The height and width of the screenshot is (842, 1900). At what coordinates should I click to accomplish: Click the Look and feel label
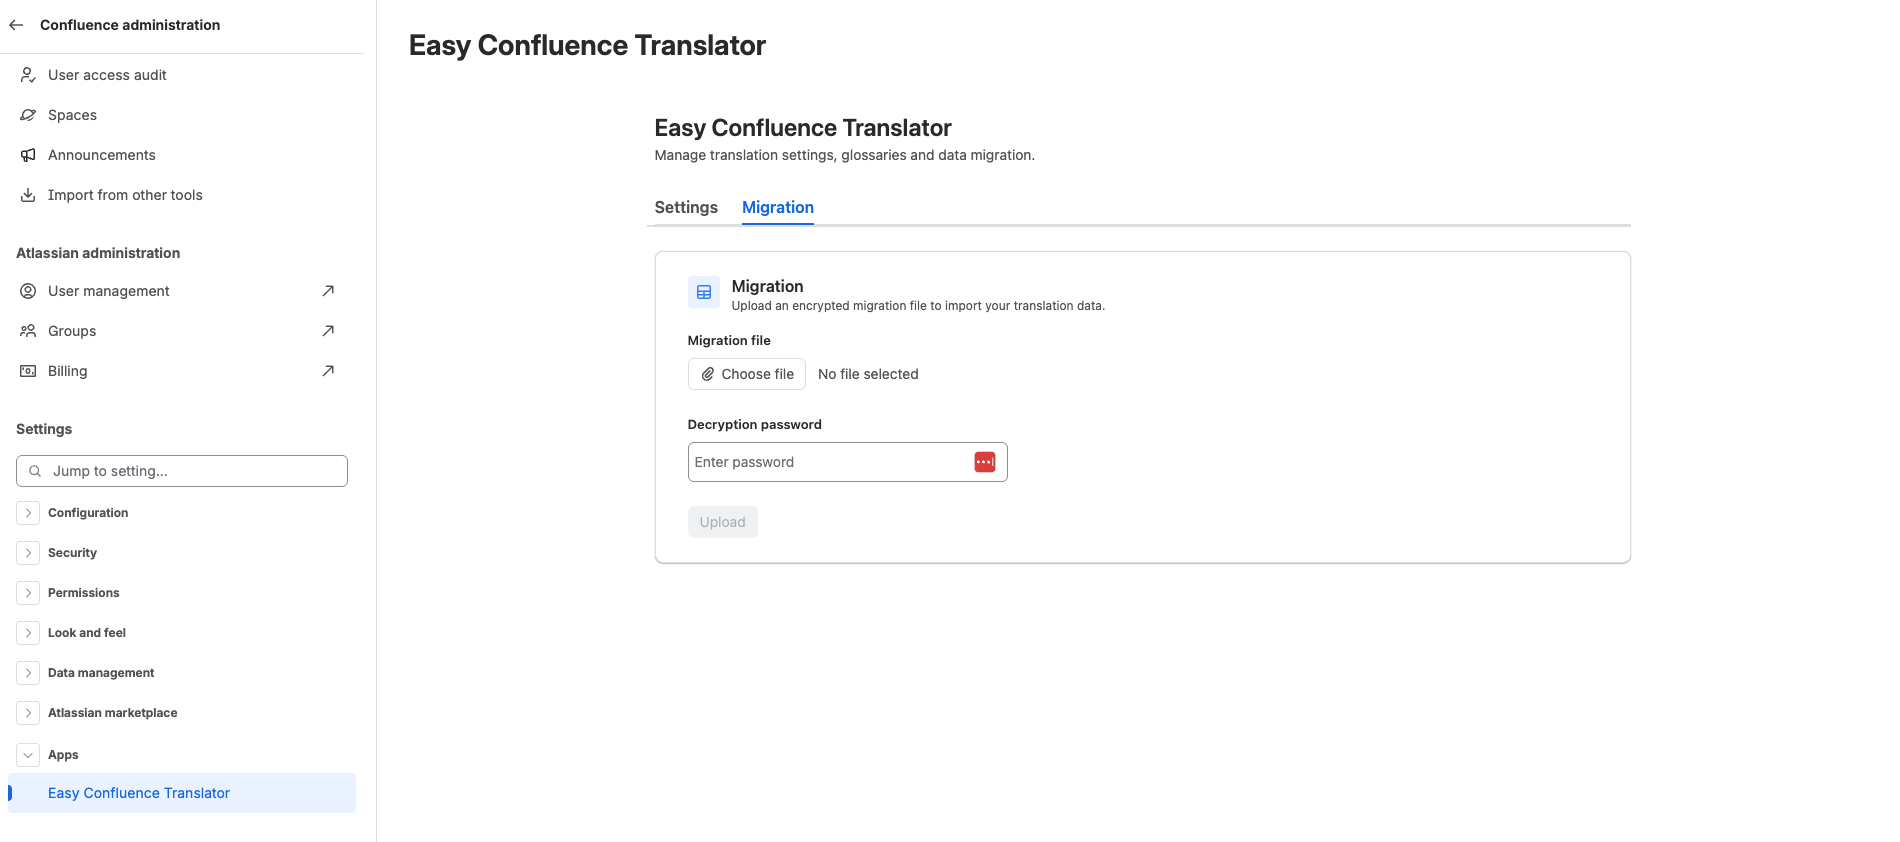87,633
